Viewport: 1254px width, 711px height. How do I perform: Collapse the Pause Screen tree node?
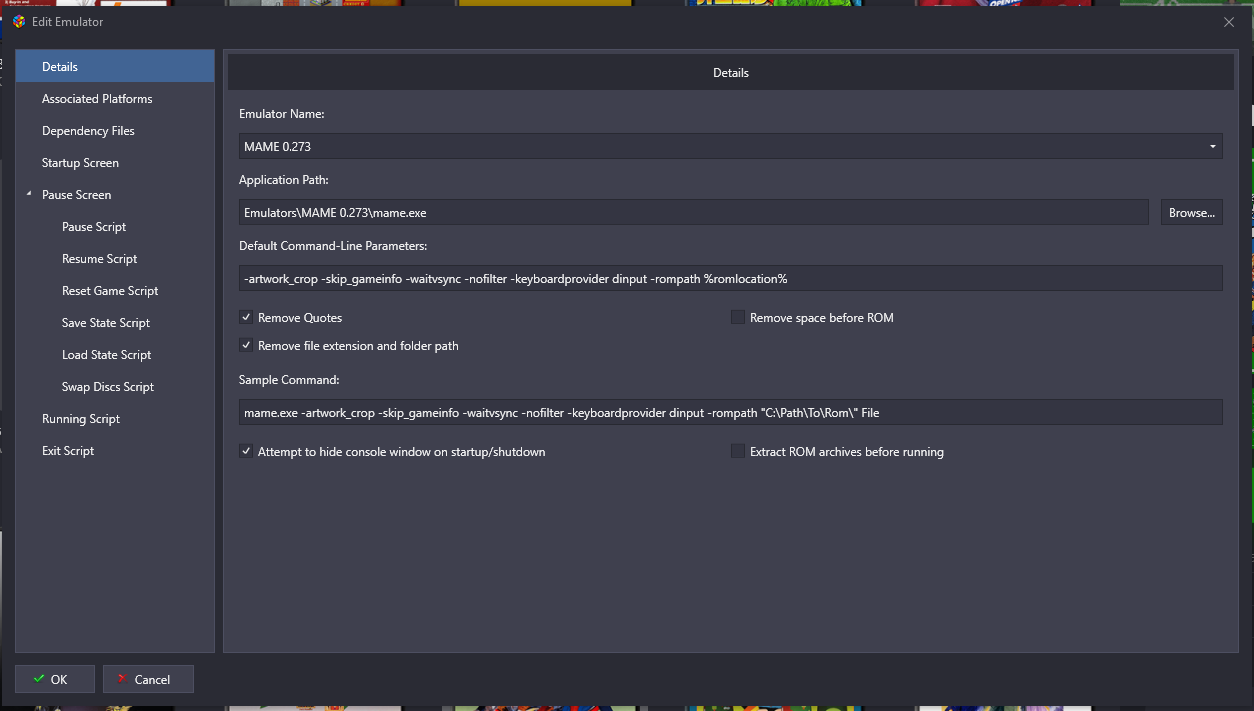tap(29, 195)
